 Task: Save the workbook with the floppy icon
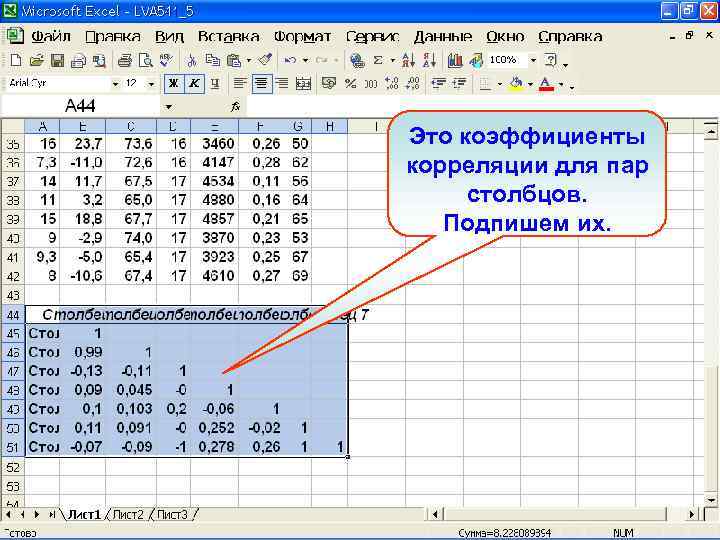pos(57,60)
